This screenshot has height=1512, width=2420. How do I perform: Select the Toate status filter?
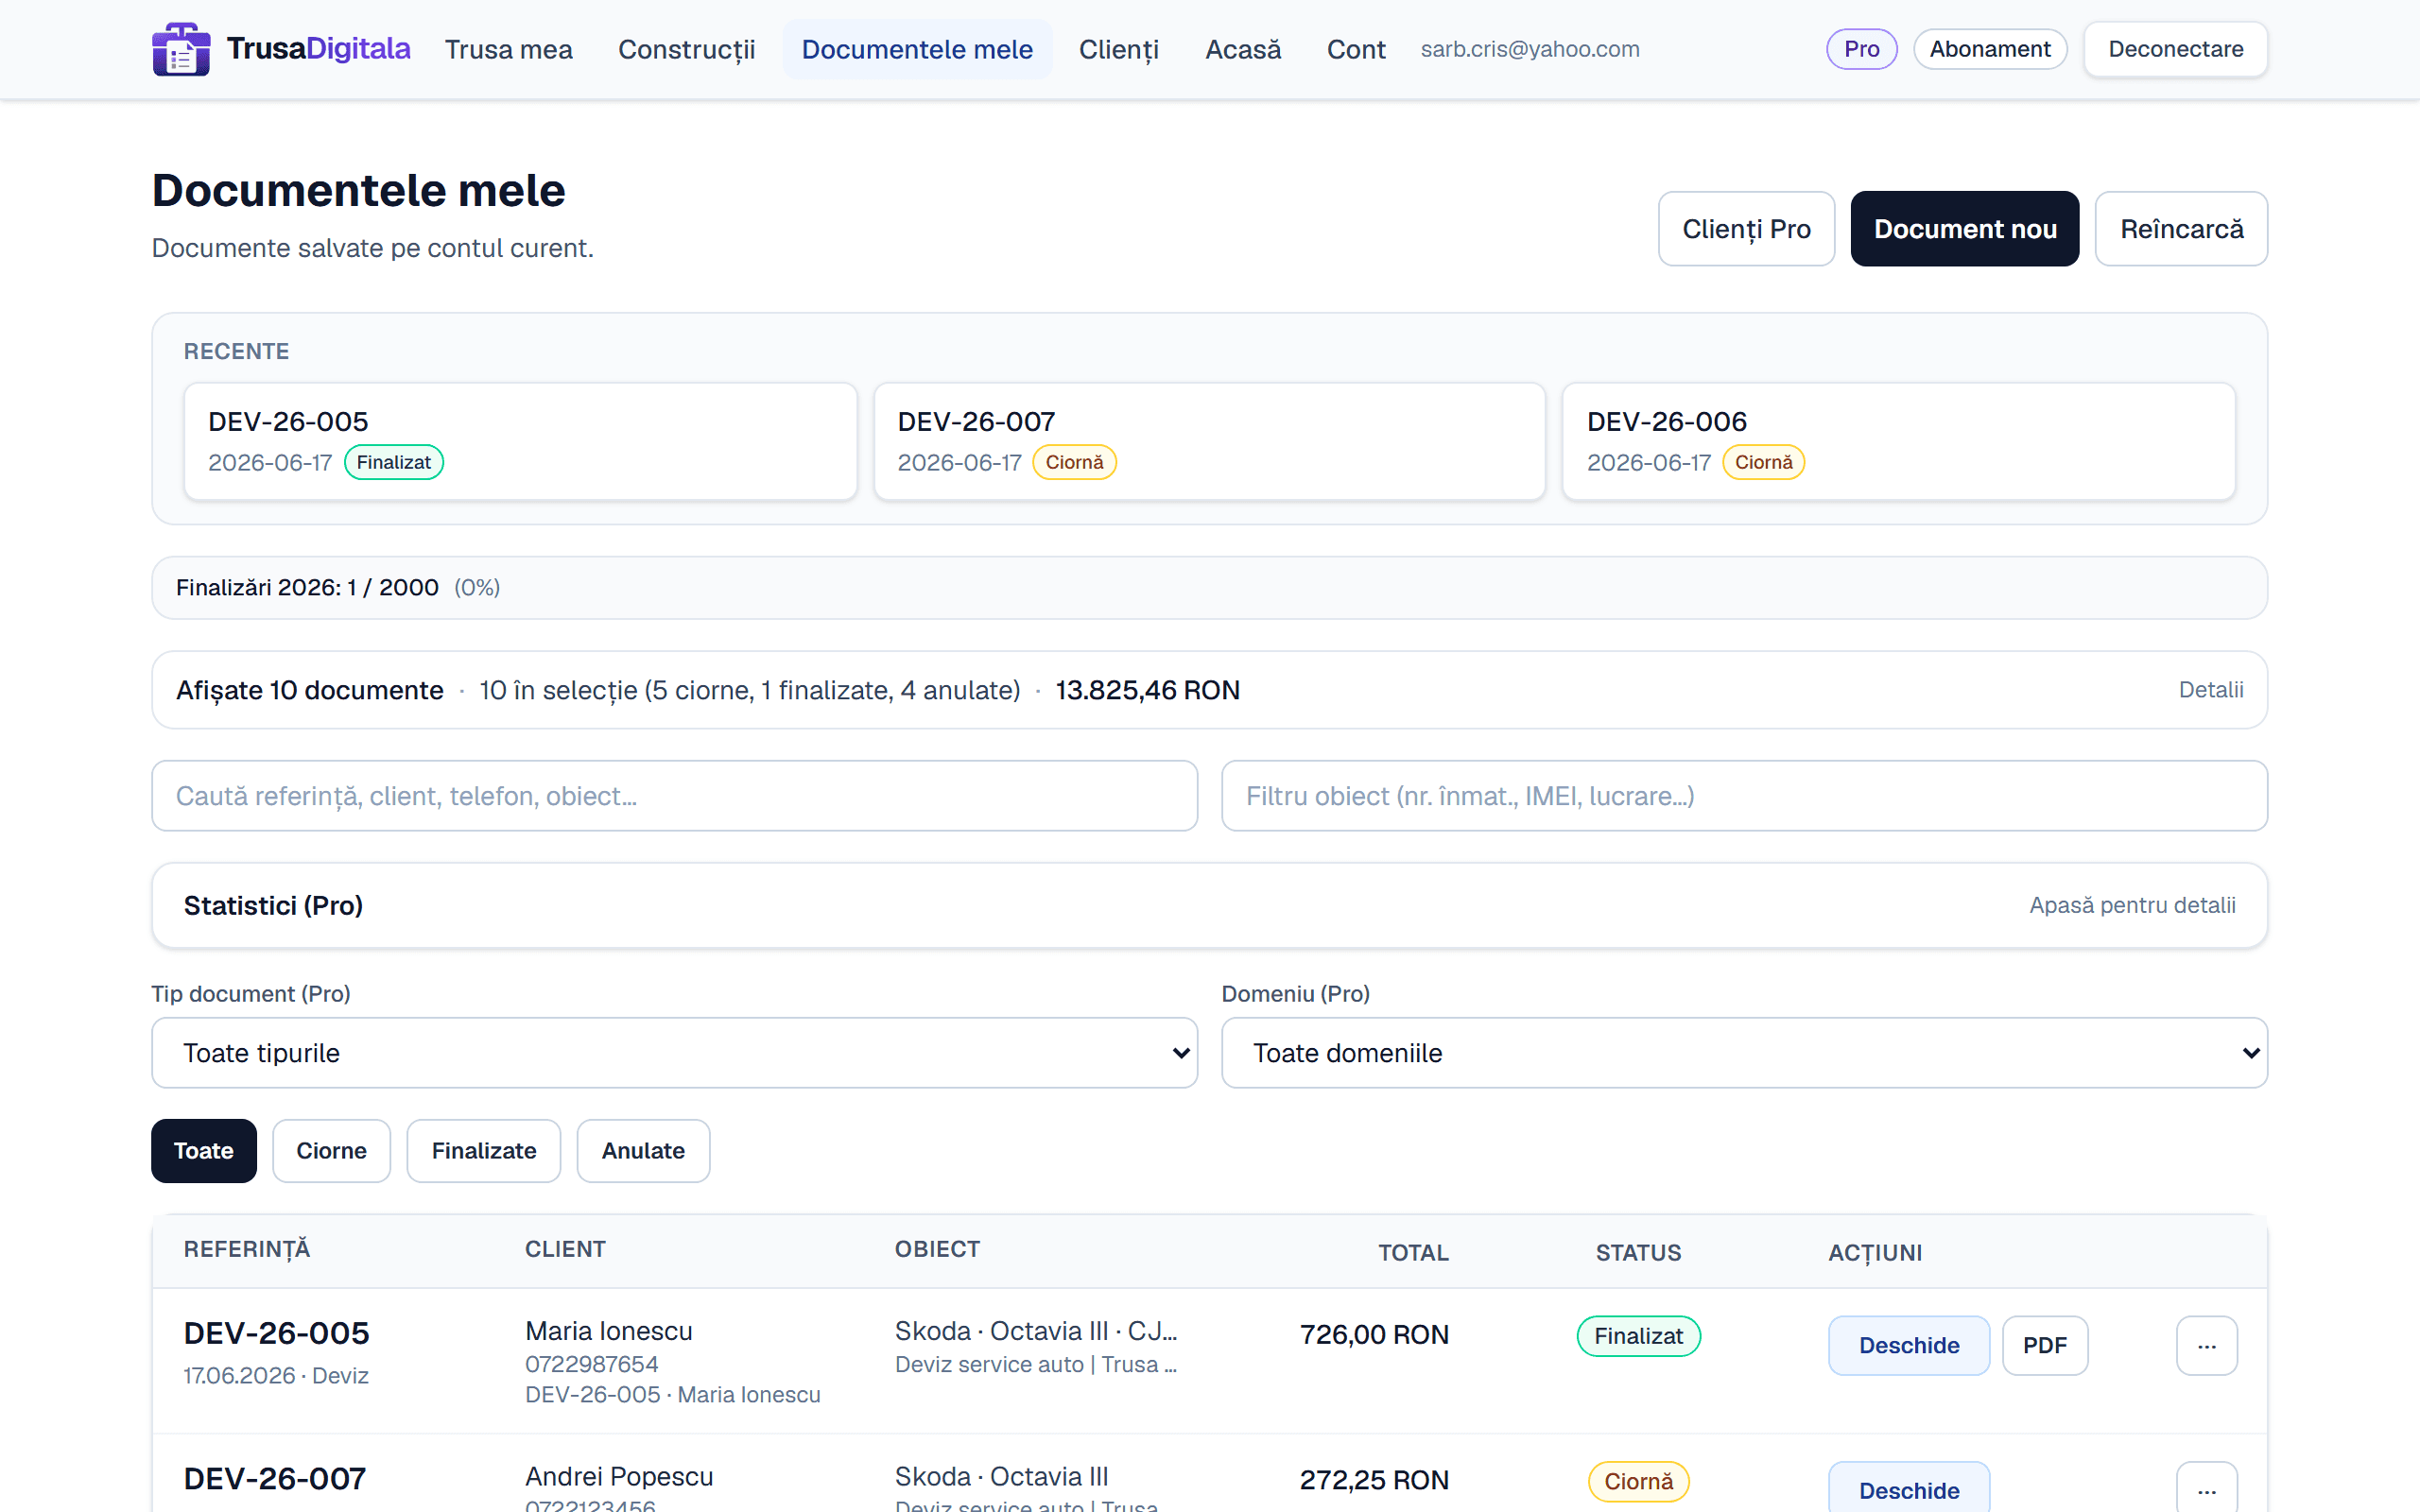pos(204,1150)
